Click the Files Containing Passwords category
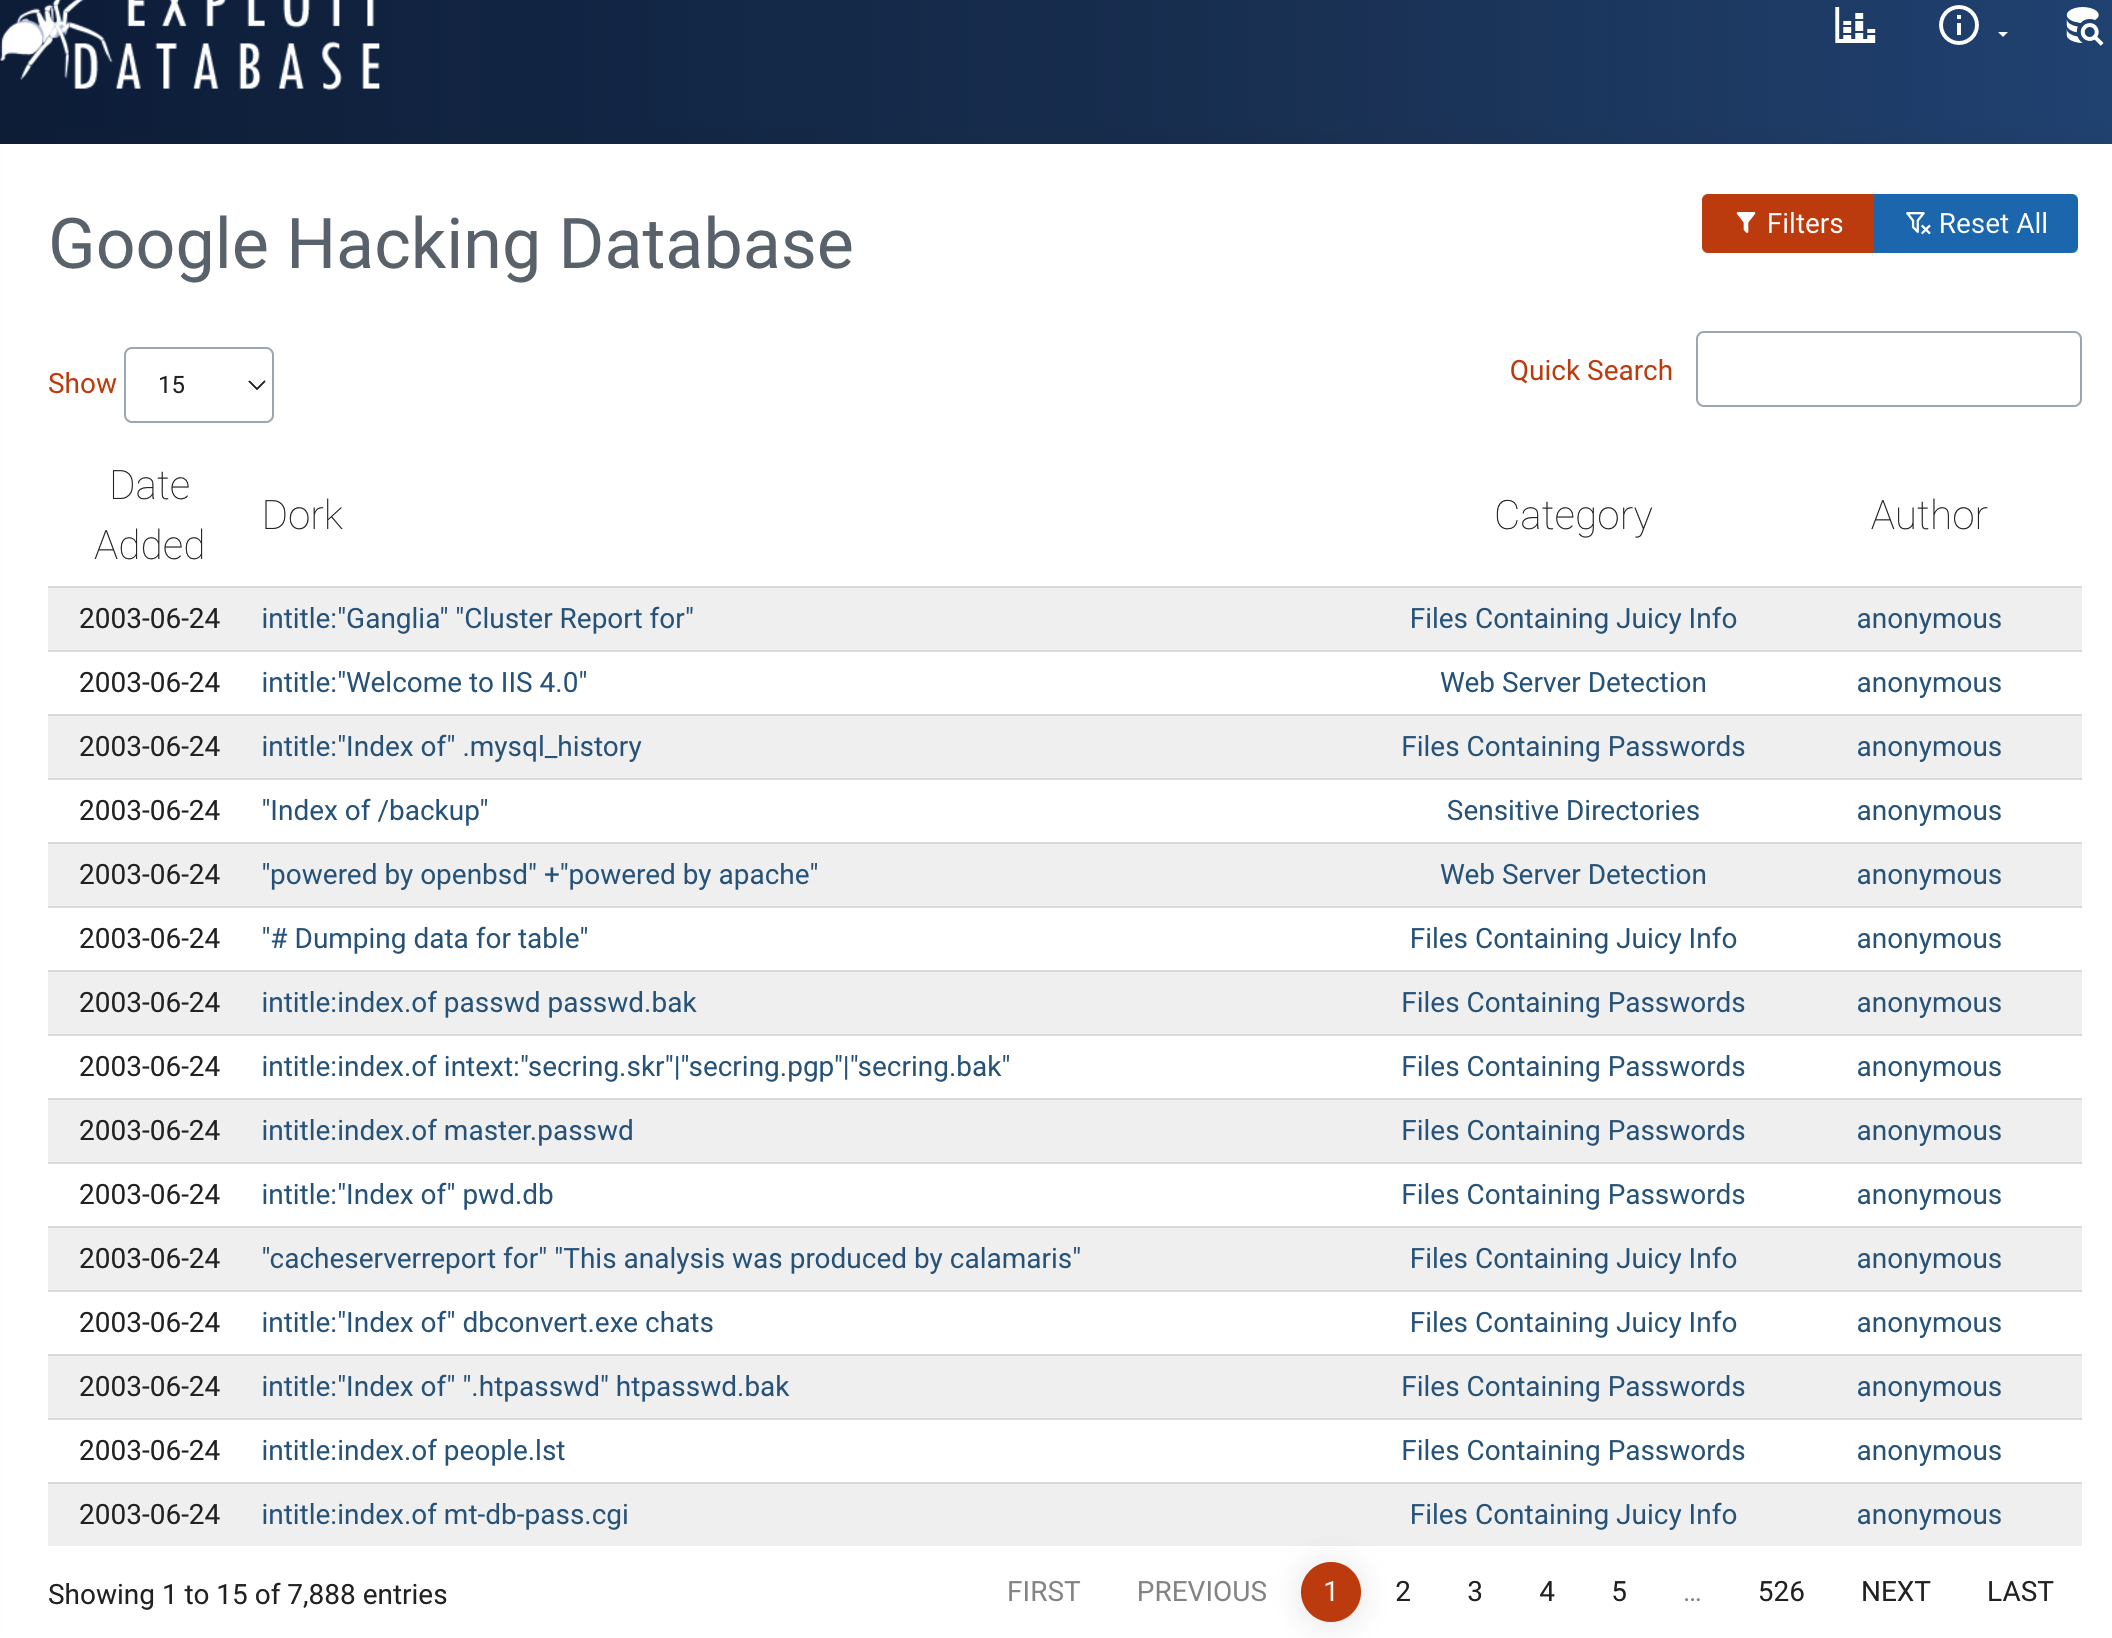This screenshot has width=2112, height=1638. 1572,744
